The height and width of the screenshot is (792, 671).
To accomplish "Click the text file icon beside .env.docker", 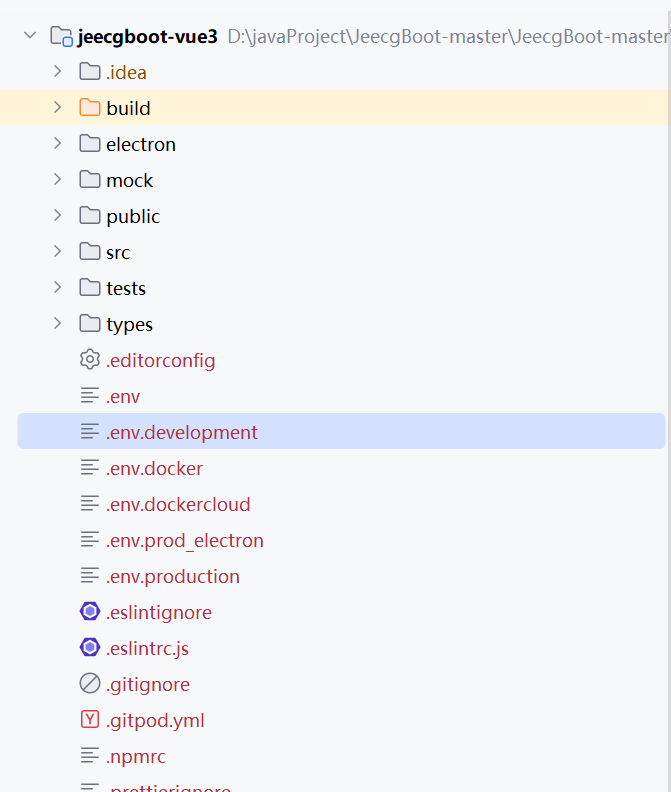I will click(90, 468).
